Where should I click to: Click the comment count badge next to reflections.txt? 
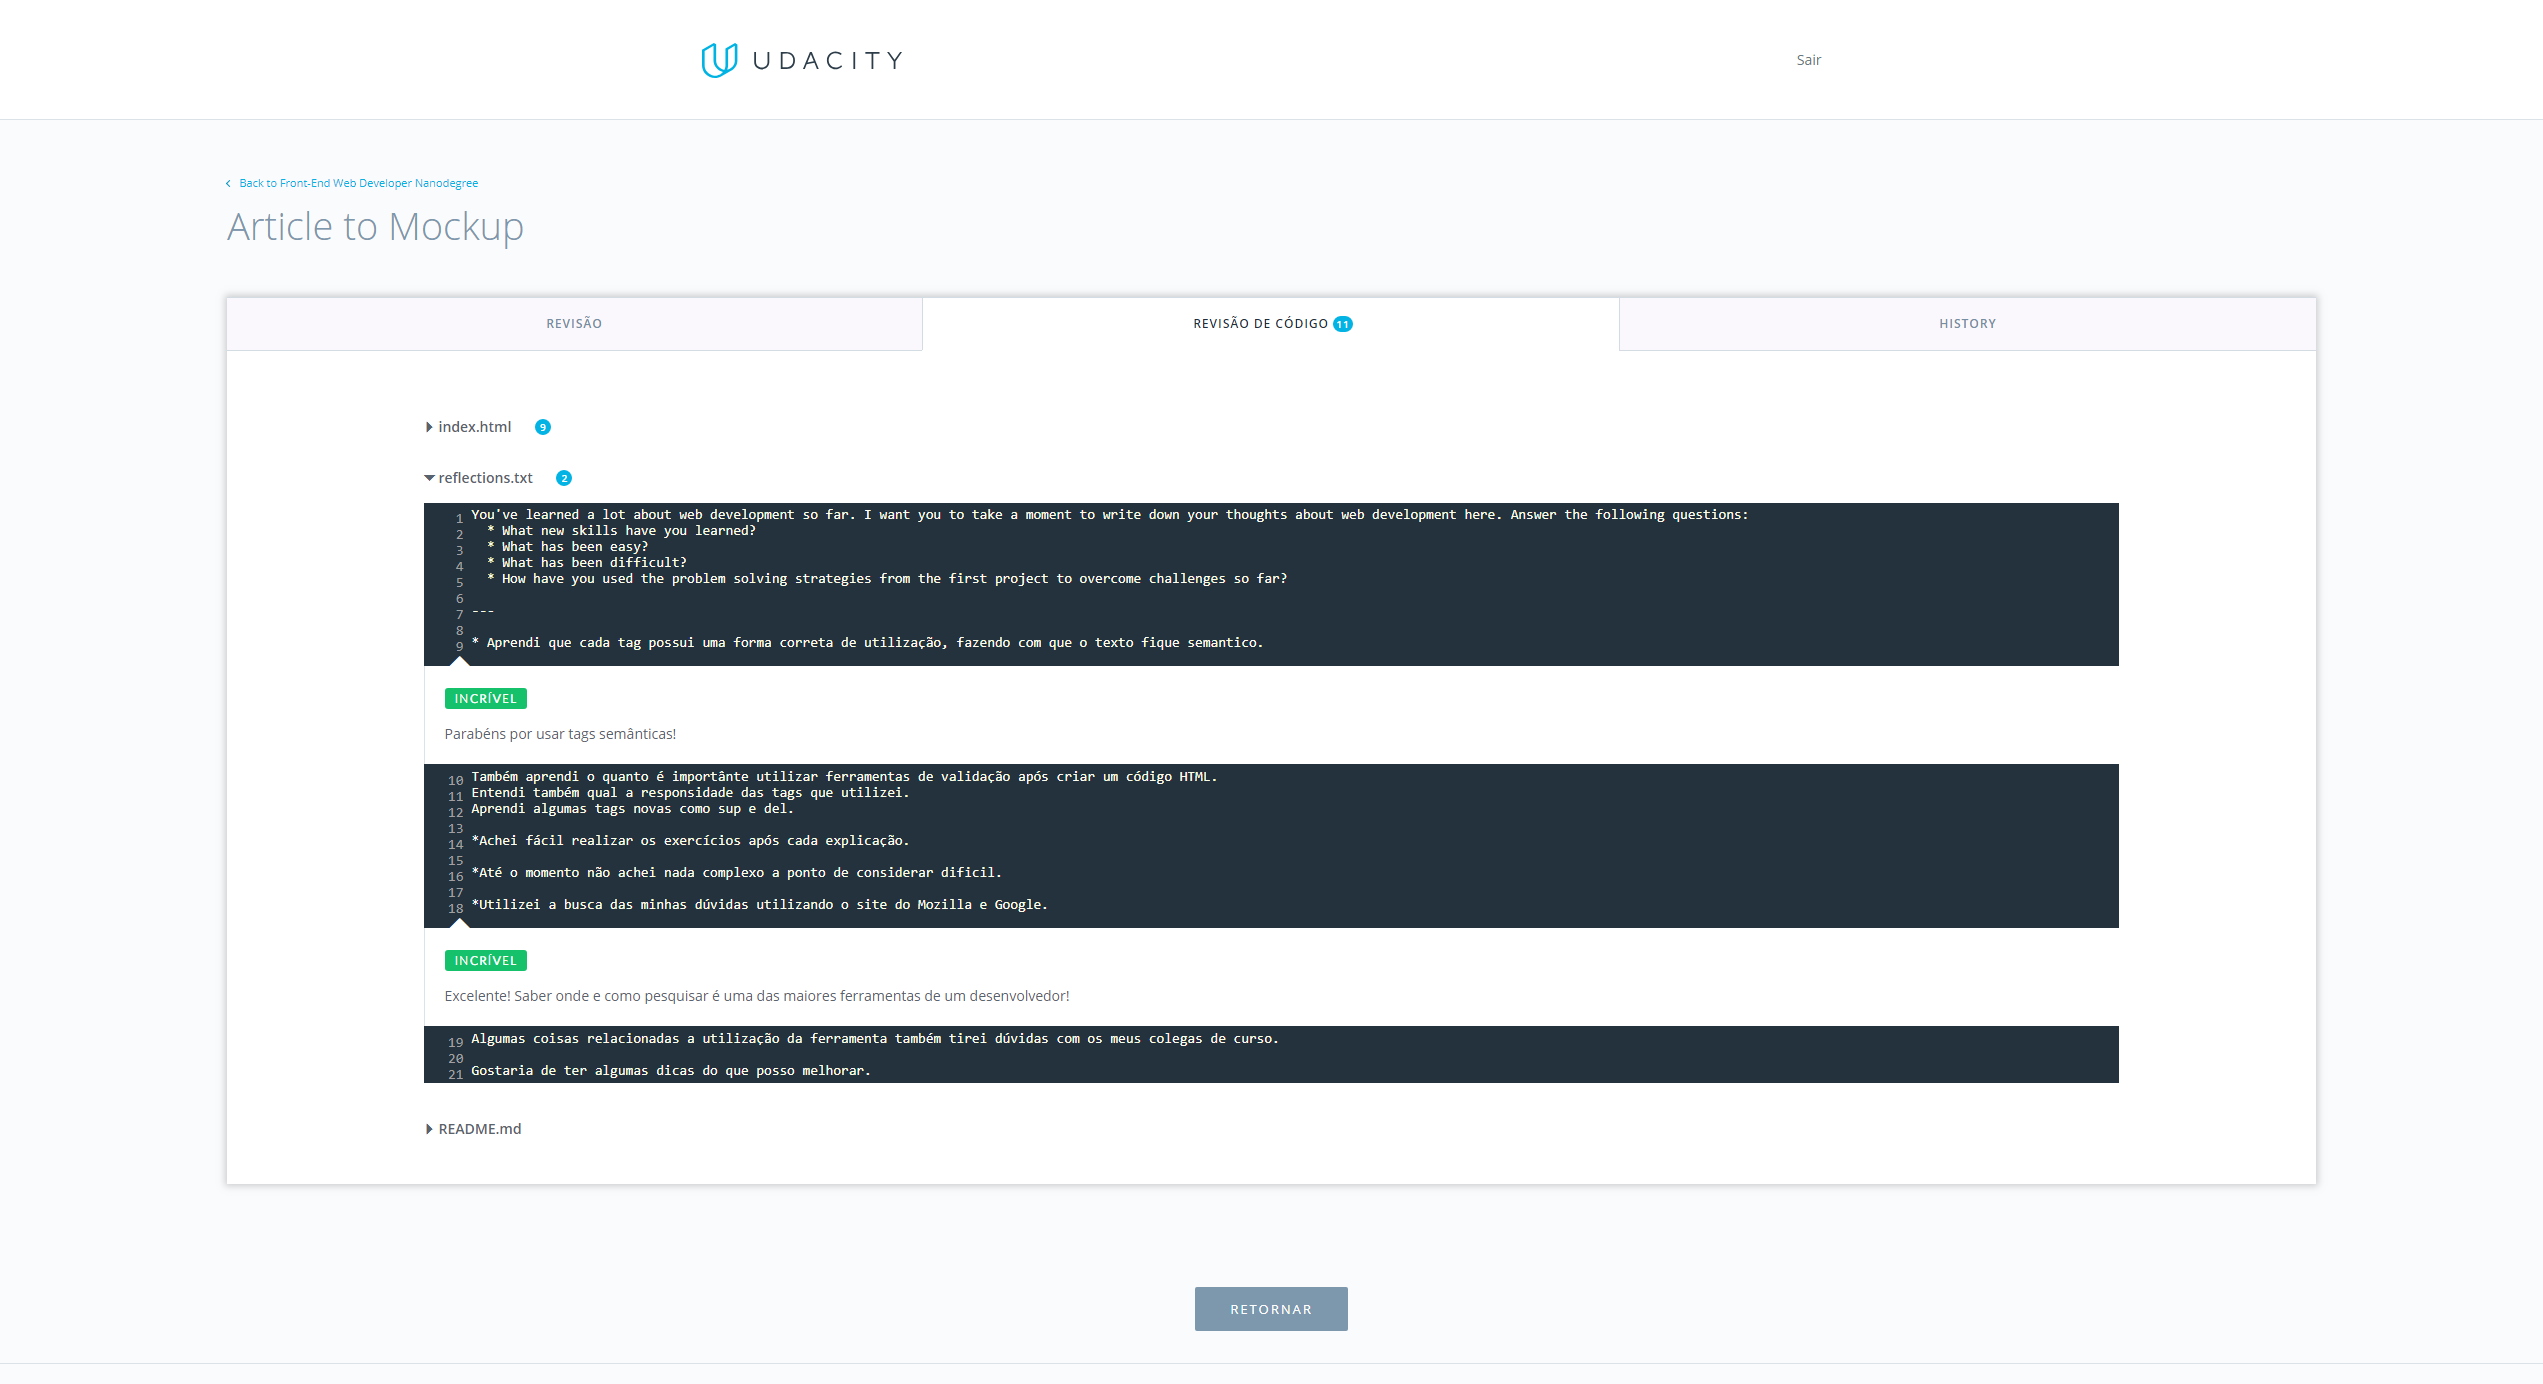[564, 478]
